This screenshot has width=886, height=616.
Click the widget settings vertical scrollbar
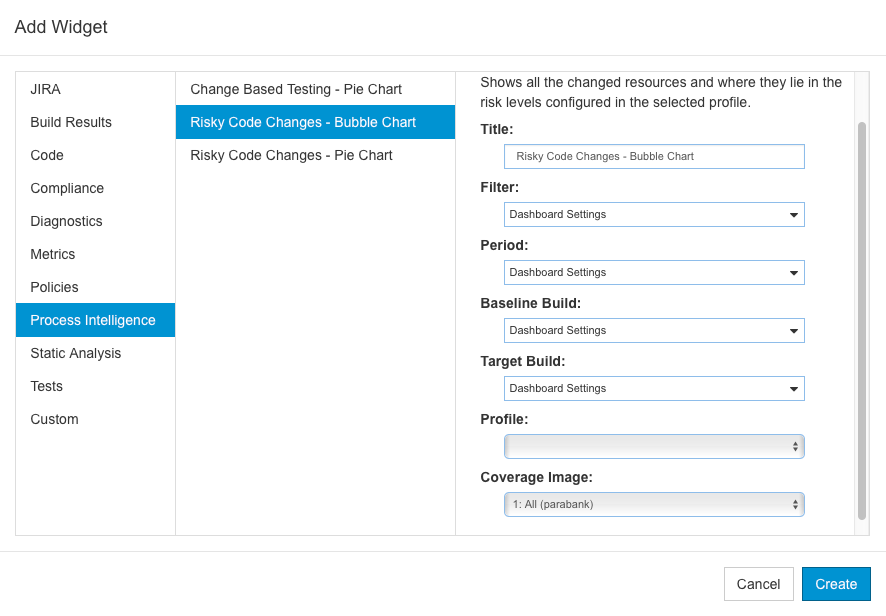(x=862, y=320)
